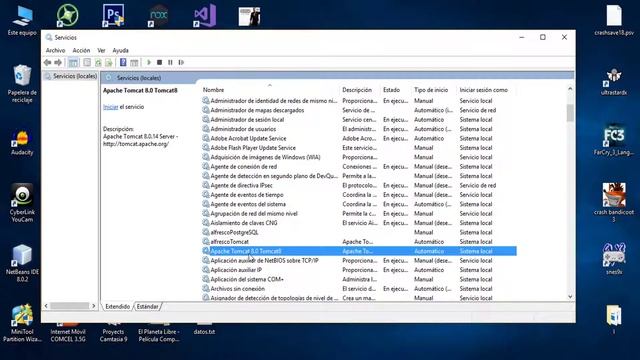640x360 pixels.
Task: Open the Ayuda menu
Action: coord(120,50)
